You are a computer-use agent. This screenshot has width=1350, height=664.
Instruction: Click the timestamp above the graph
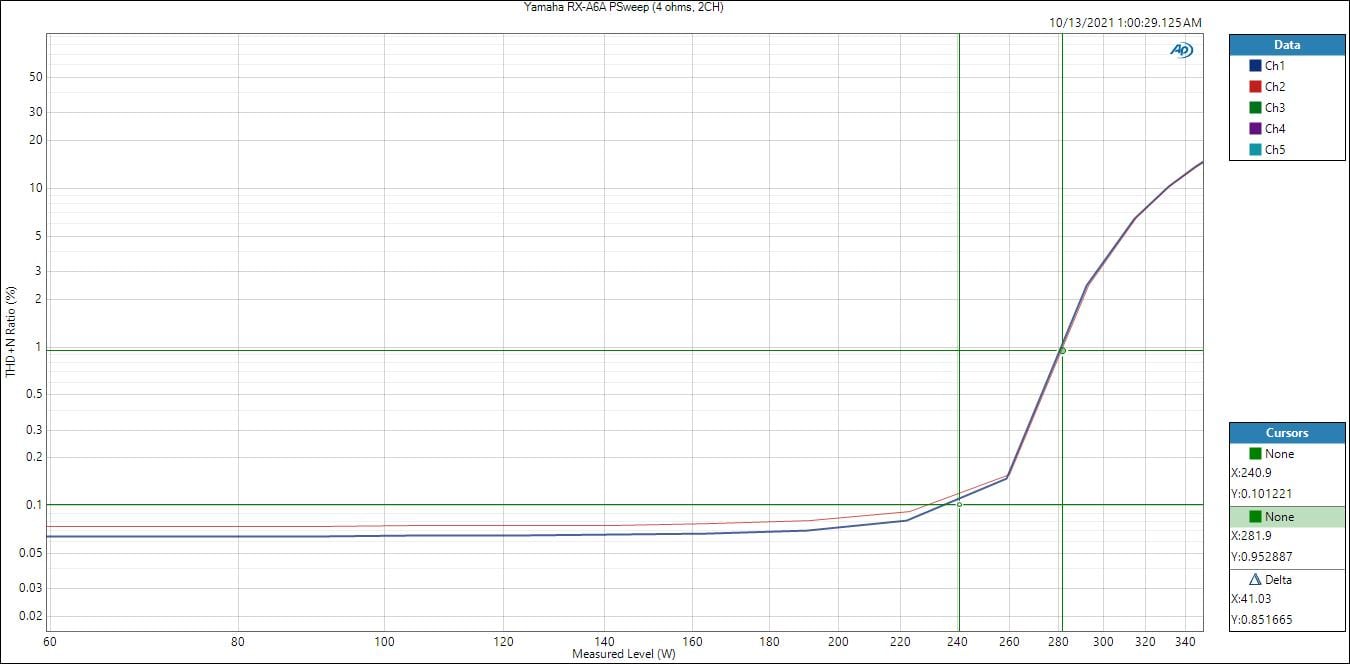(x=1125, y=22)
